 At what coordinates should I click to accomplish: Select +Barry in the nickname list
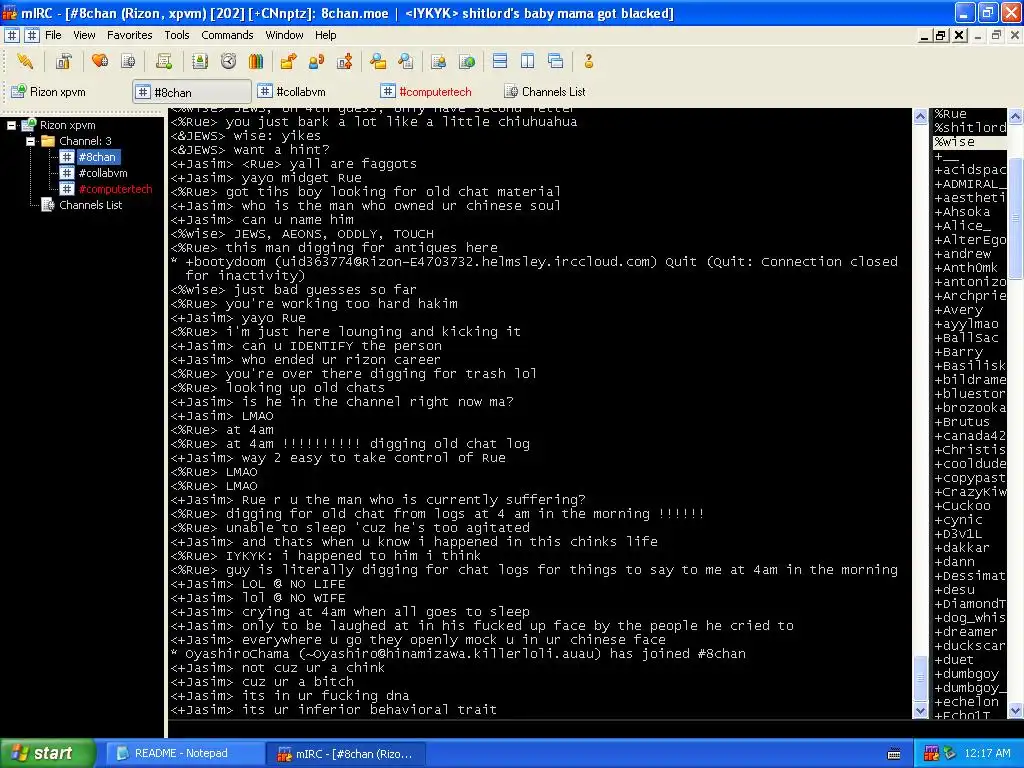click(969, 352)
